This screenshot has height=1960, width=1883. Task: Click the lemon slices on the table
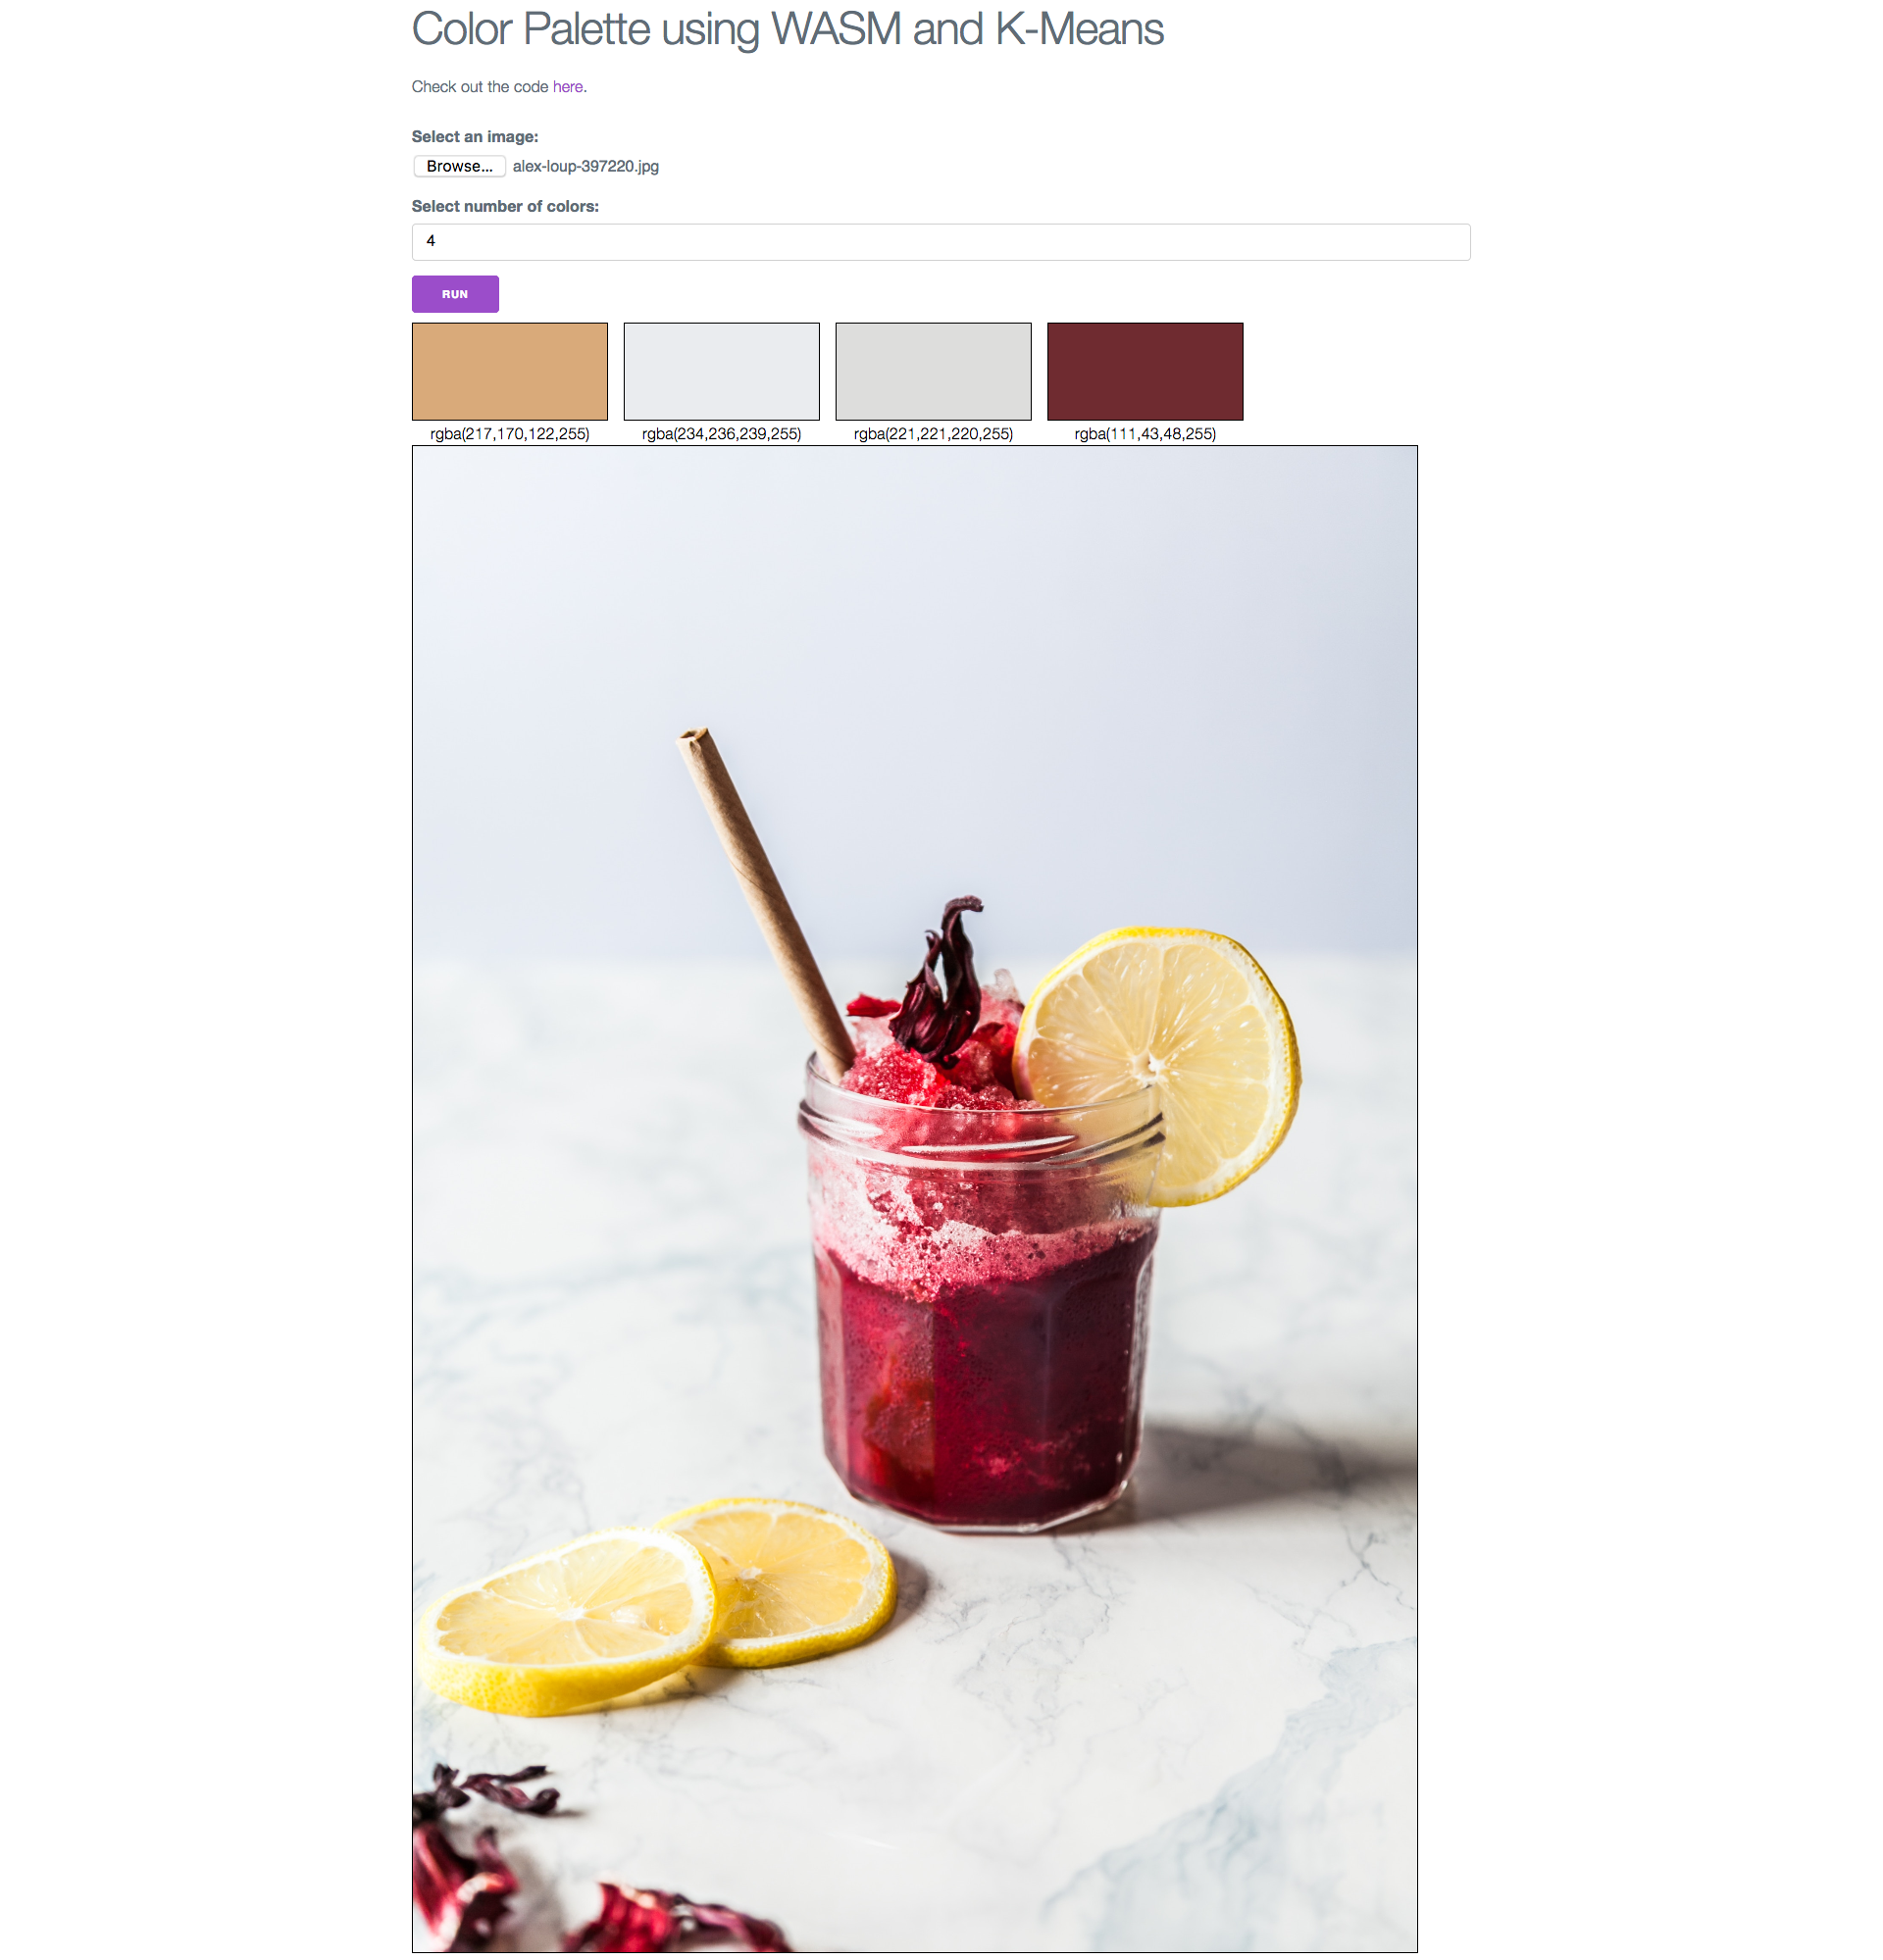point(657,1606)
